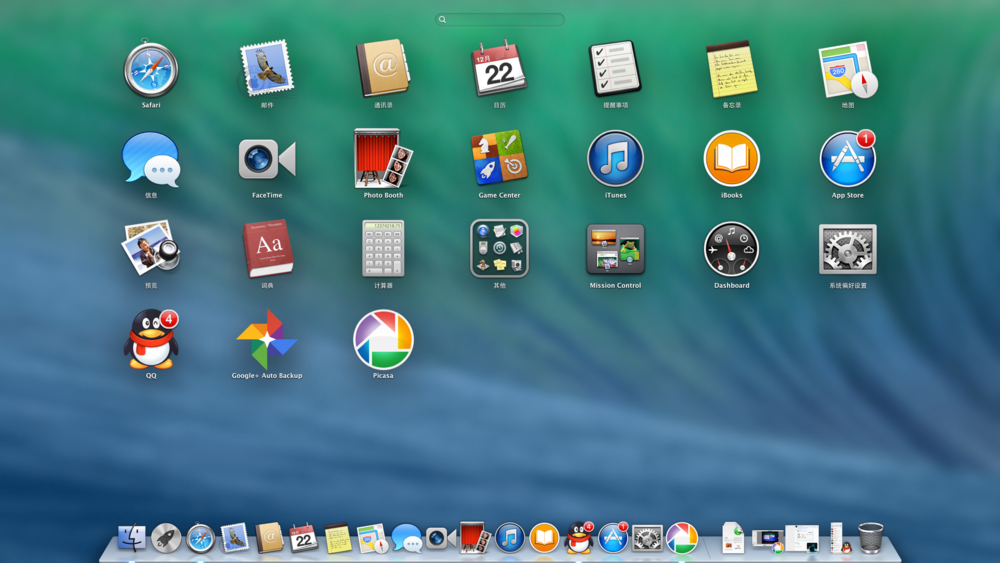Click the Launchpad rocket in the Dock

[x=166, y=538]
